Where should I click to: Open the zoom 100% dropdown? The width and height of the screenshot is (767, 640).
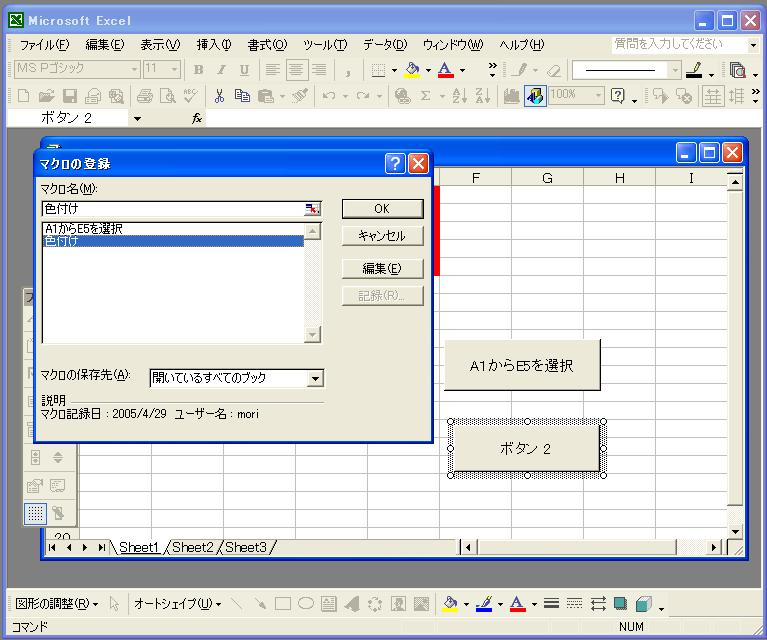pos(598,95)
